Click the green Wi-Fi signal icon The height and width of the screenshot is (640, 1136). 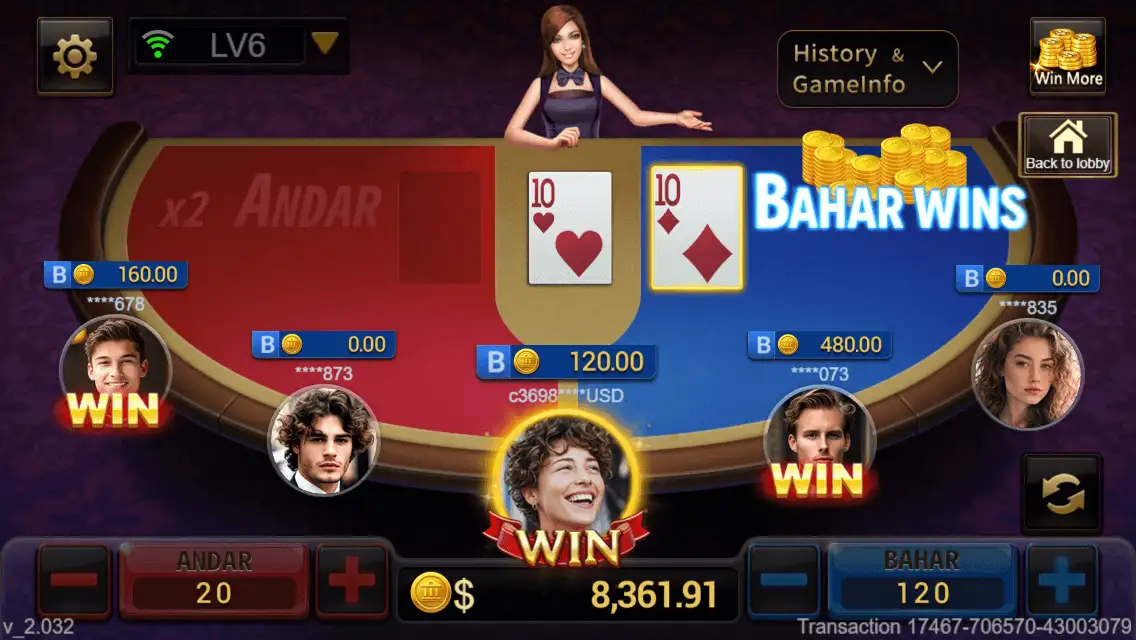point(157,45)
